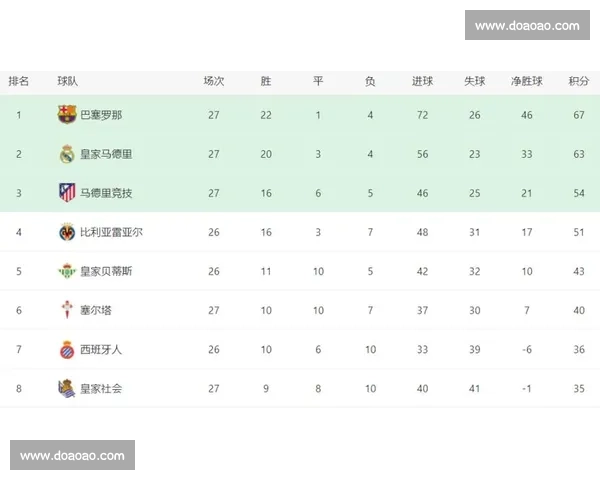Sort by the 净胜球 column header
The image size is (600, 480).
click(526, 81)
